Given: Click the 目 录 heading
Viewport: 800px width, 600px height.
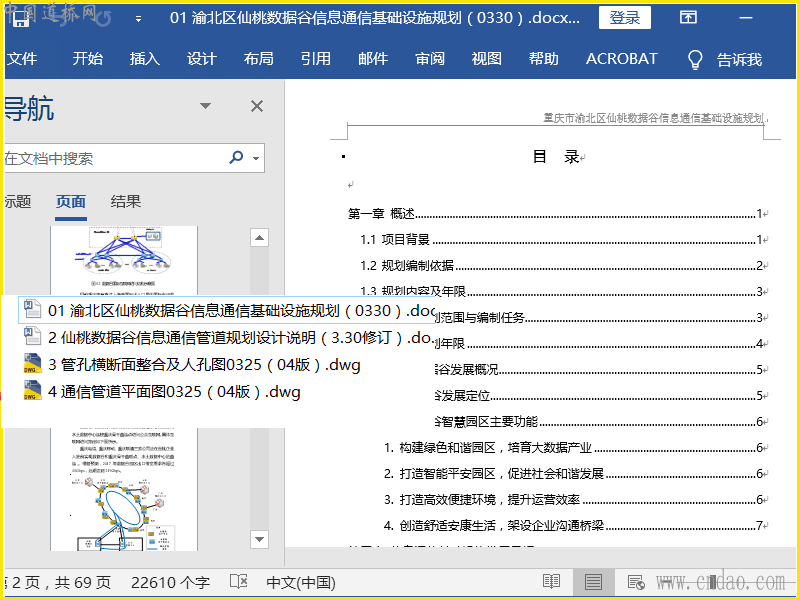Looking at the screenshot, I should pyautogui.click(x=555, y=157).
